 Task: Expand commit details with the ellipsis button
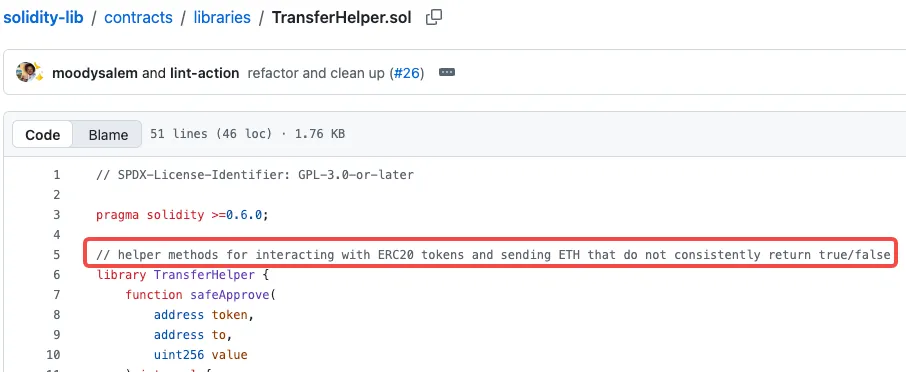pyautogui.click(x=447, y=73)
